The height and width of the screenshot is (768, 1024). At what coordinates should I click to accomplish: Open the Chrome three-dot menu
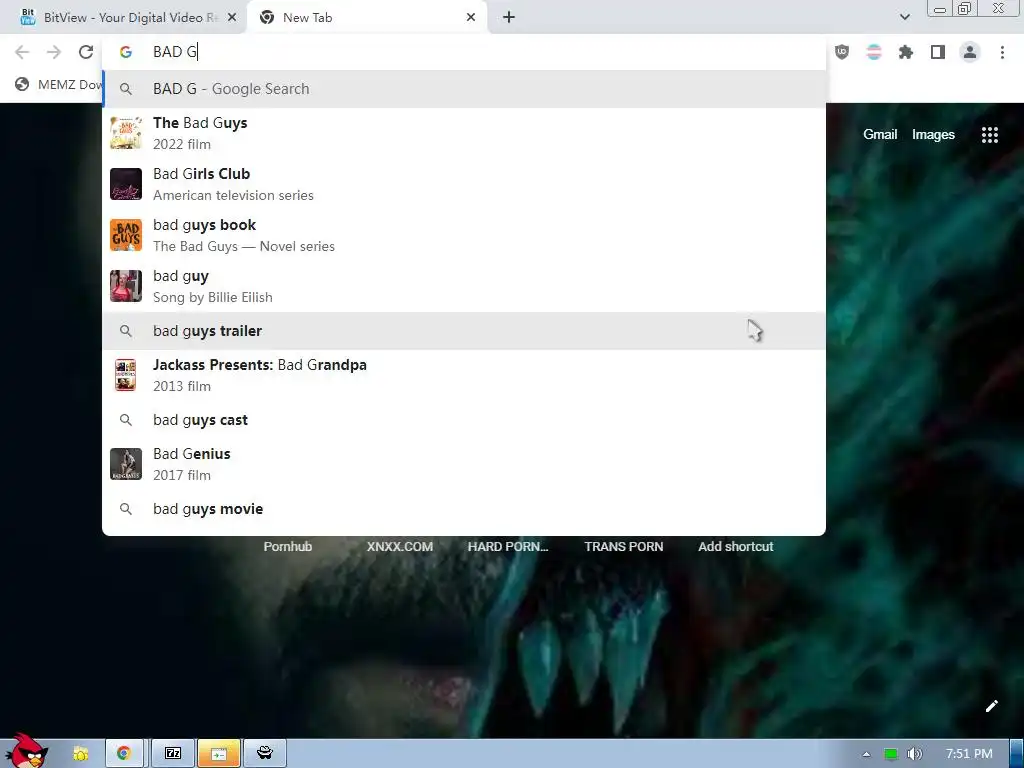click(x=1002, y=52)
